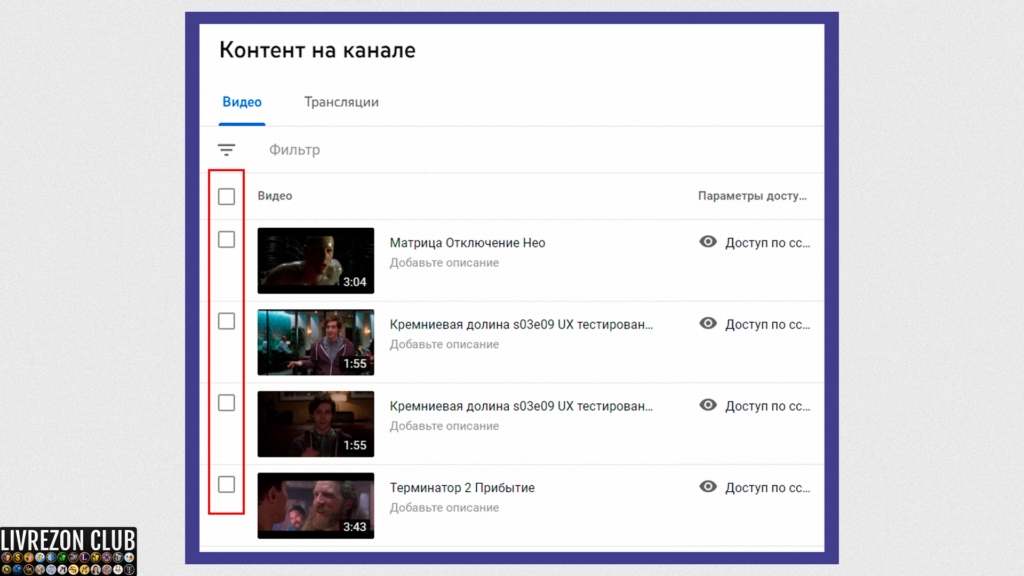Screen dimensions: 1024x576
Task: Open the Терминатор 2 Прибытие thumbnail
Action: (x=315, y=505)
